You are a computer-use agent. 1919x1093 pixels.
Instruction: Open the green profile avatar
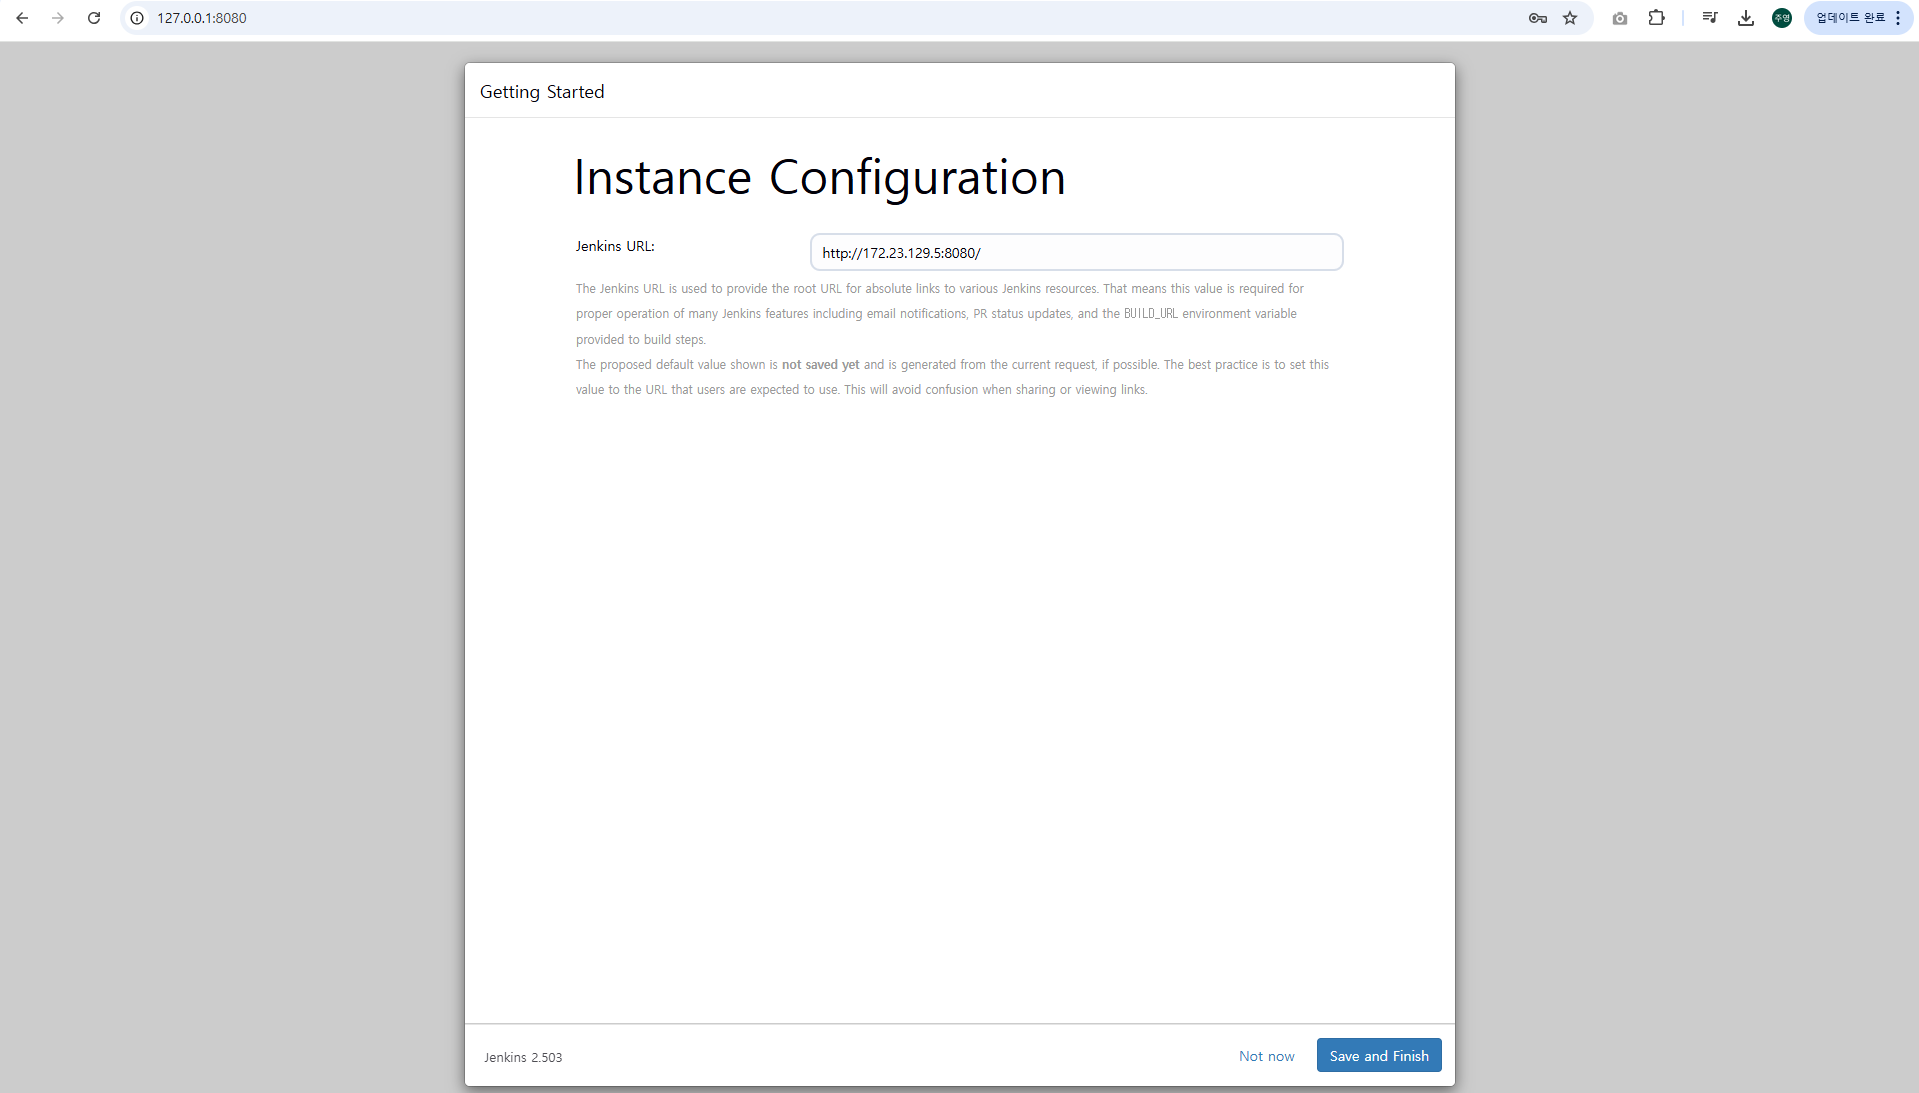[x=1782, y=18]
